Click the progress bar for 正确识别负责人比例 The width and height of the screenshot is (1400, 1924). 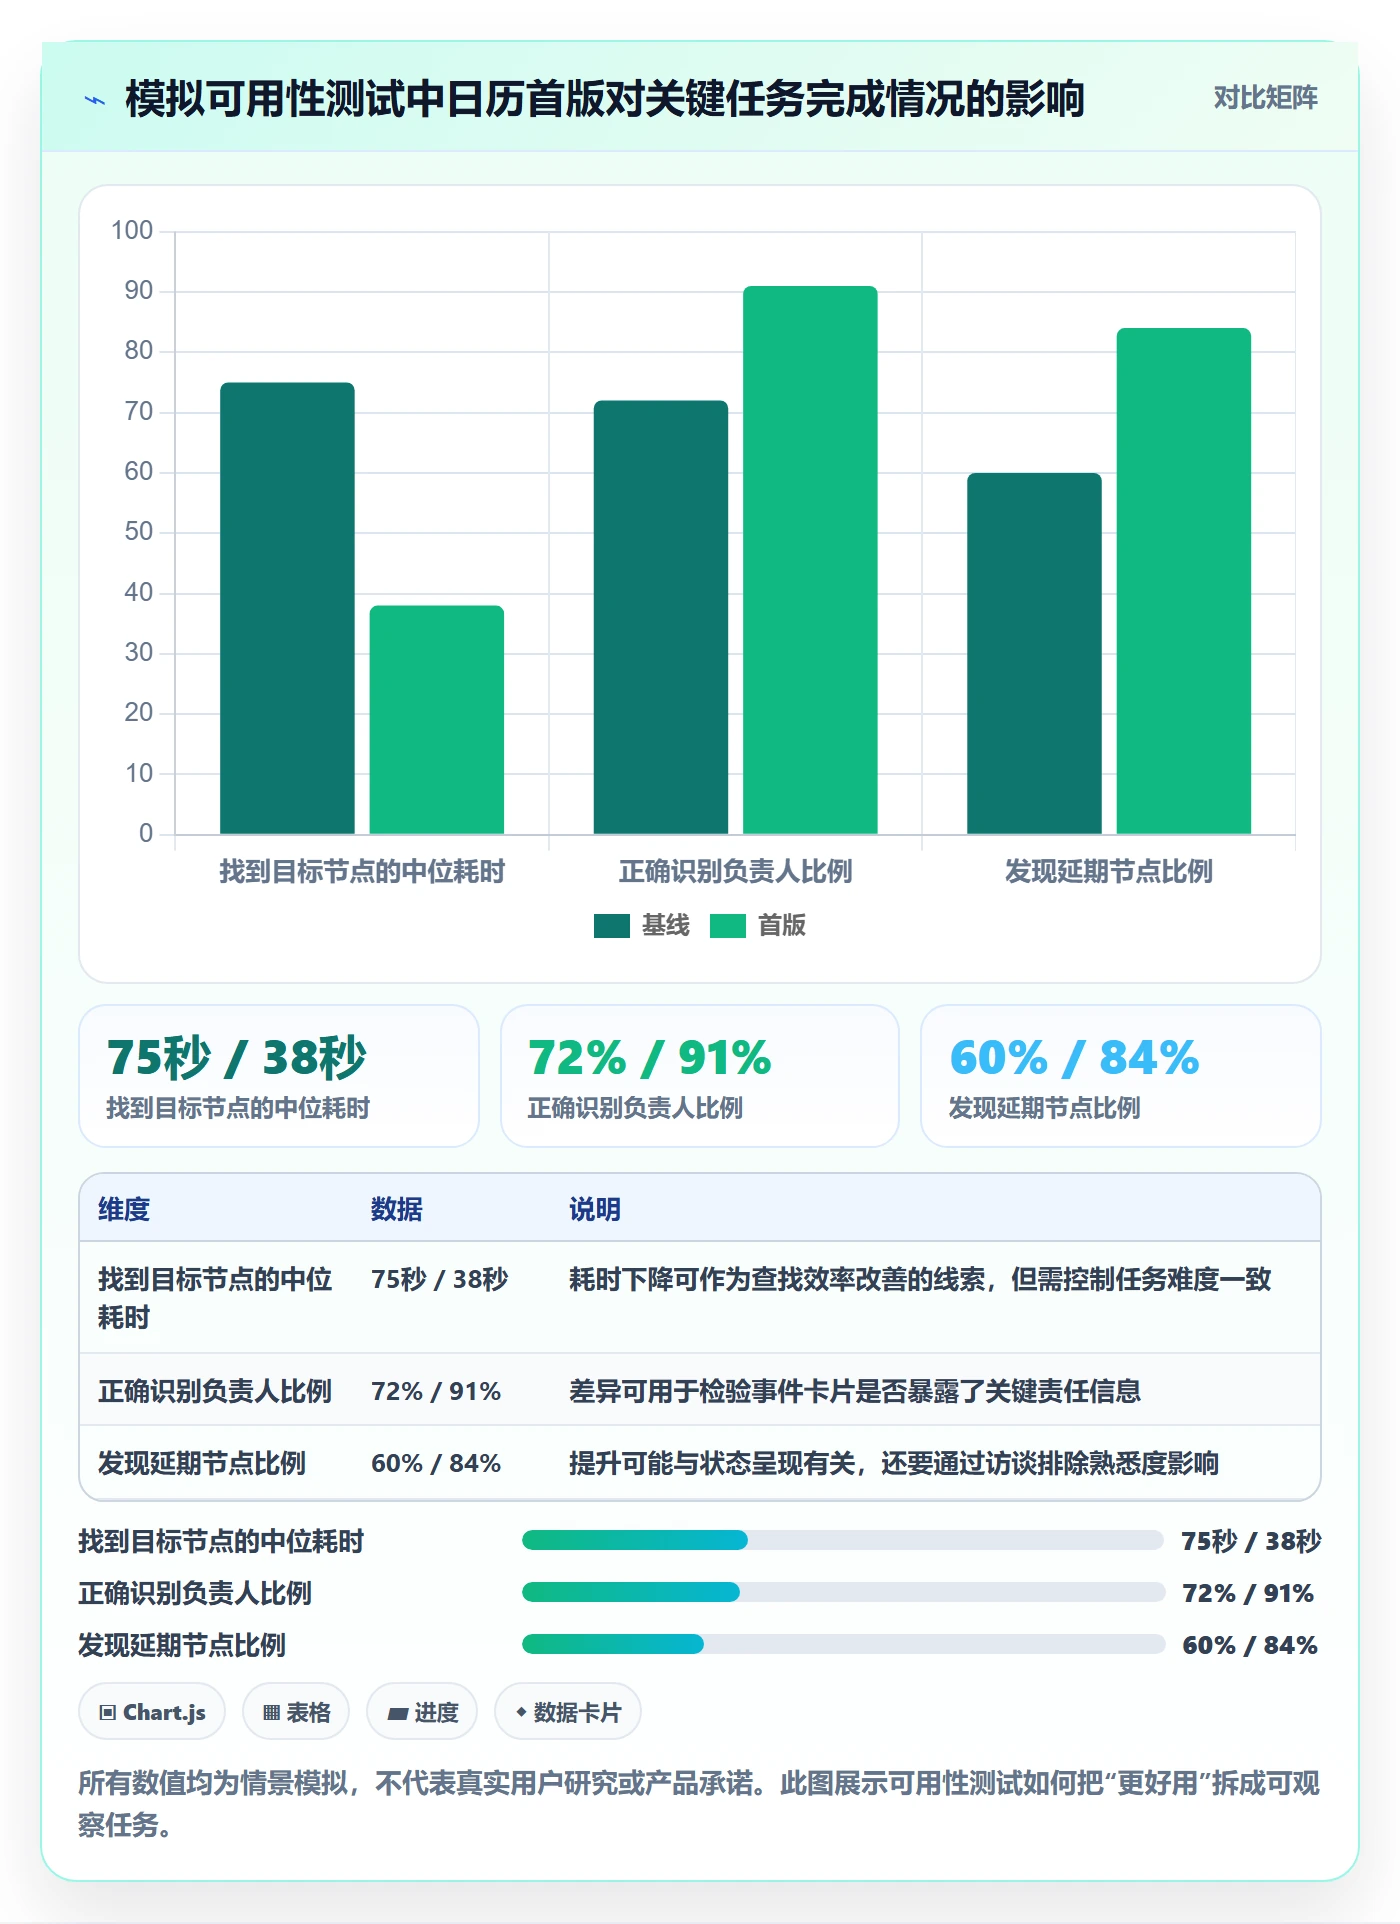(x=843, y=1592)
